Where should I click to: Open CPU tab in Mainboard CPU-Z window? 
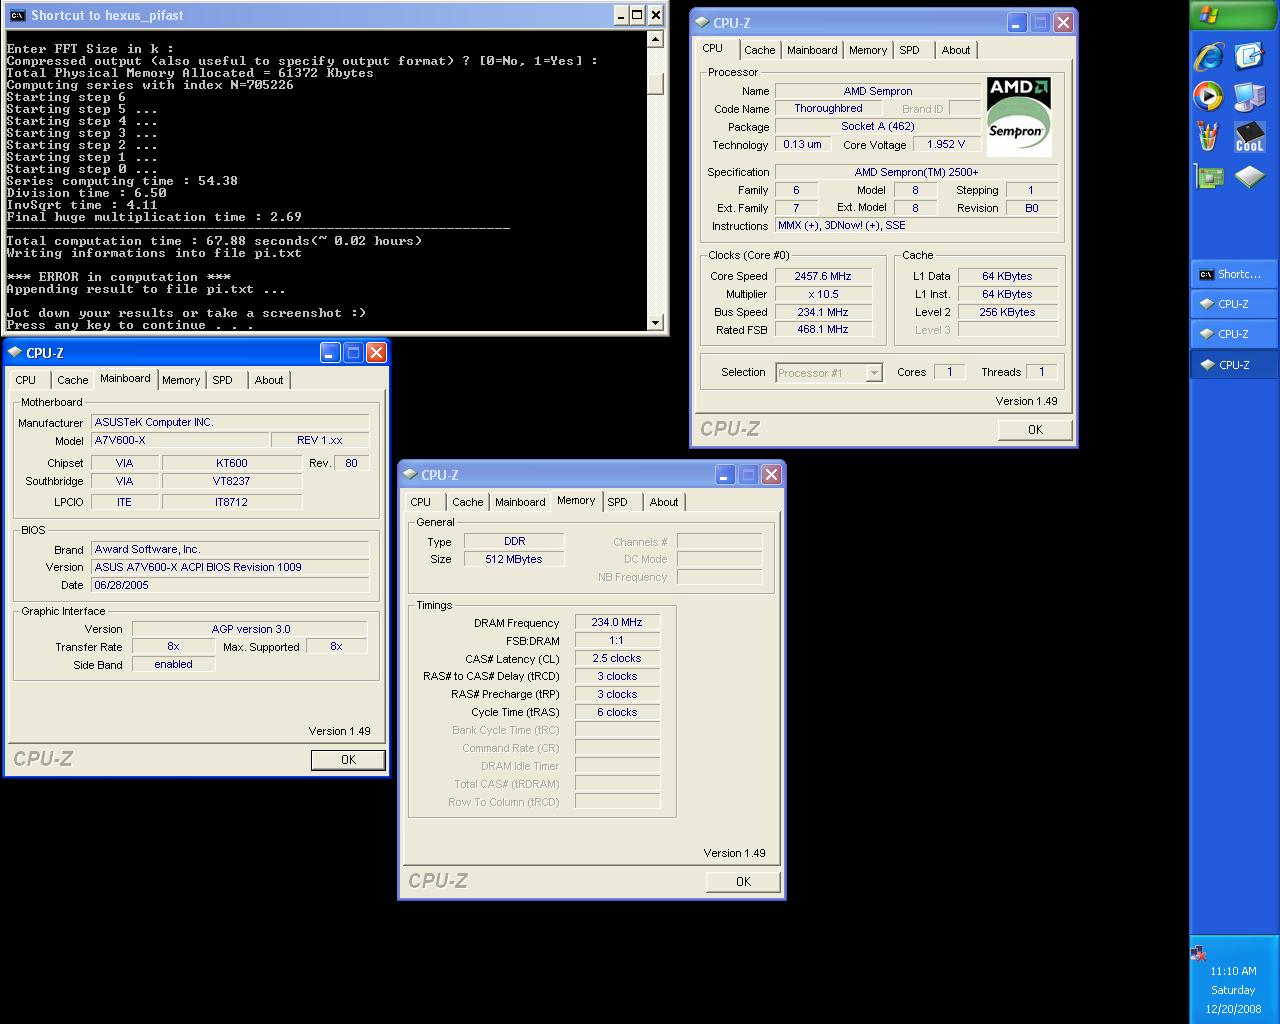coord(26,380)
